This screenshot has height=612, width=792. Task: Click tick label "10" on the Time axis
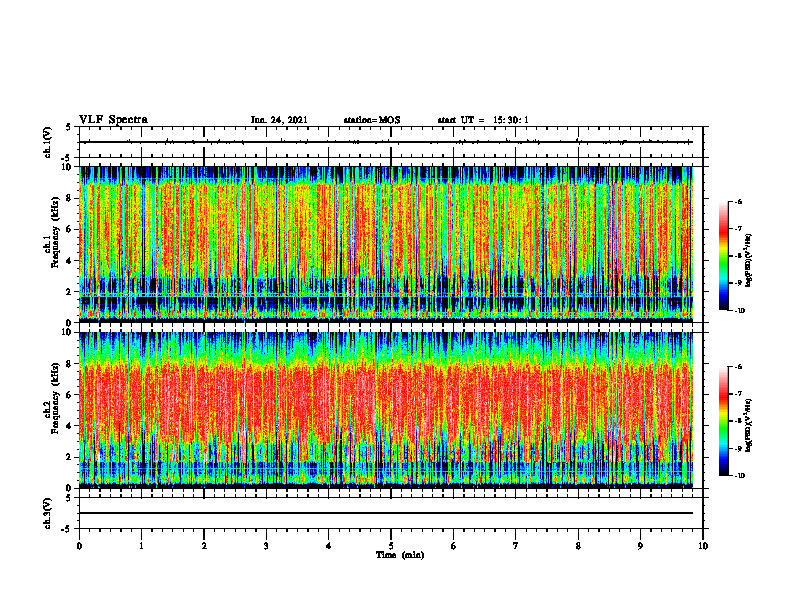pos(703,546)
